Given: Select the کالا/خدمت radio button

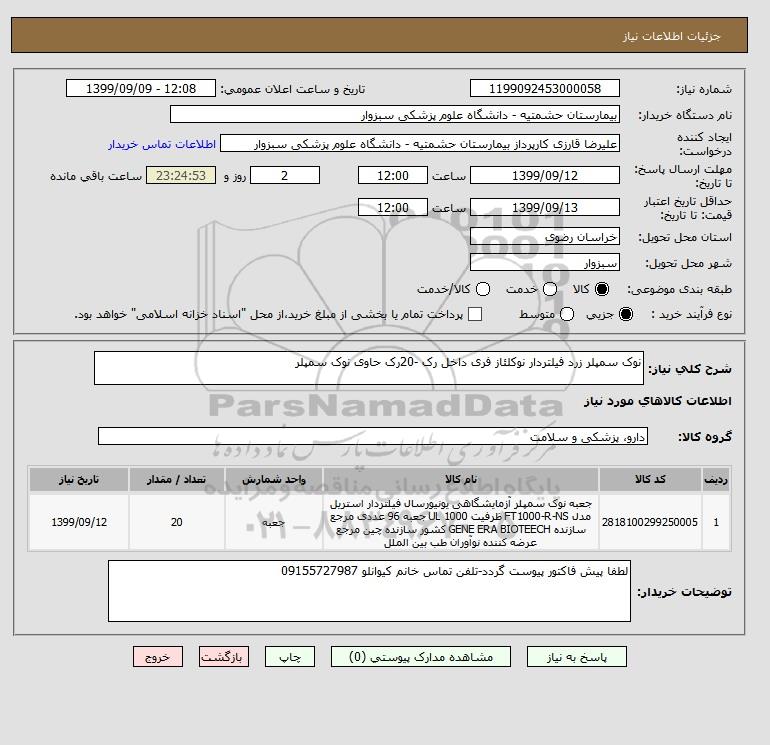Looking at the screenshot, I should tap(483, 289).
